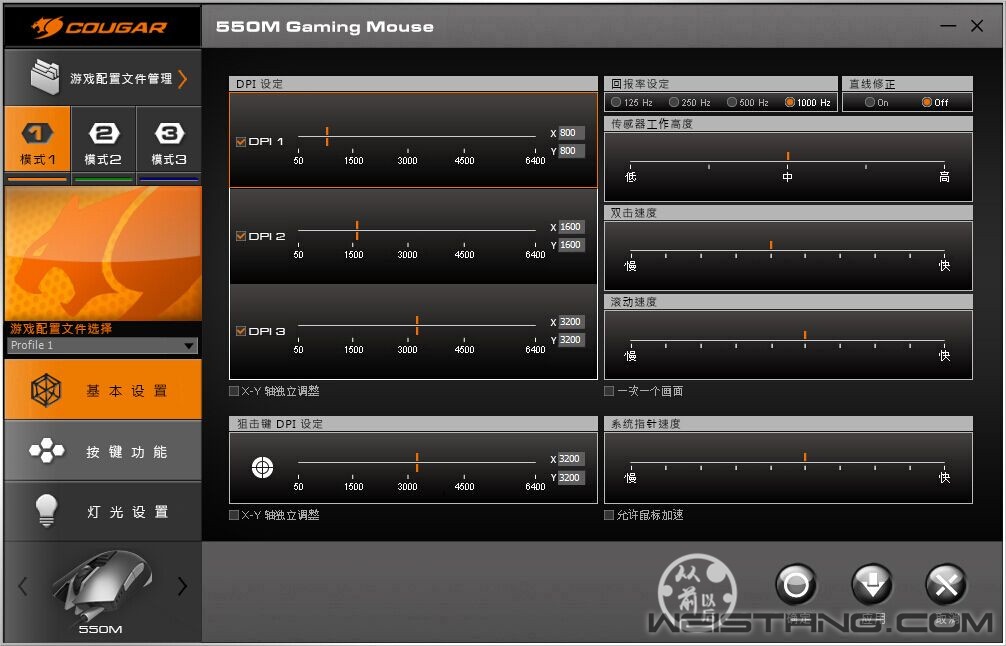Minimize the 550M Gaming Mouse window
The height and width of the screenshot is (646, 1006).
(948, 26)
